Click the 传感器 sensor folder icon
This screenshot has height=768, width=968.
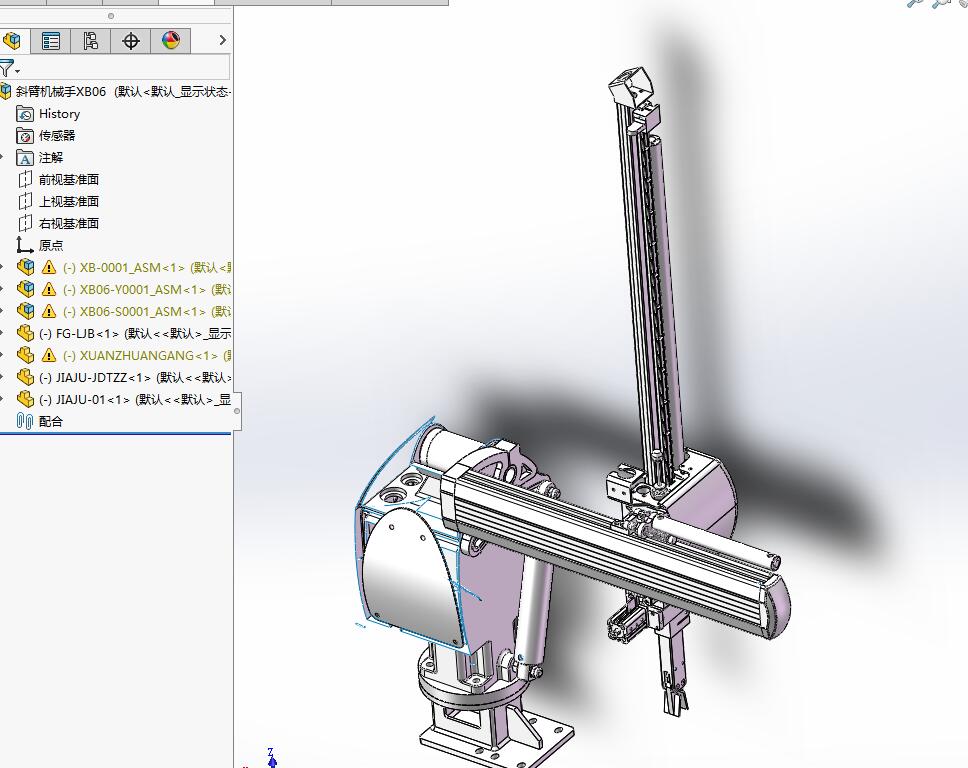25,136
